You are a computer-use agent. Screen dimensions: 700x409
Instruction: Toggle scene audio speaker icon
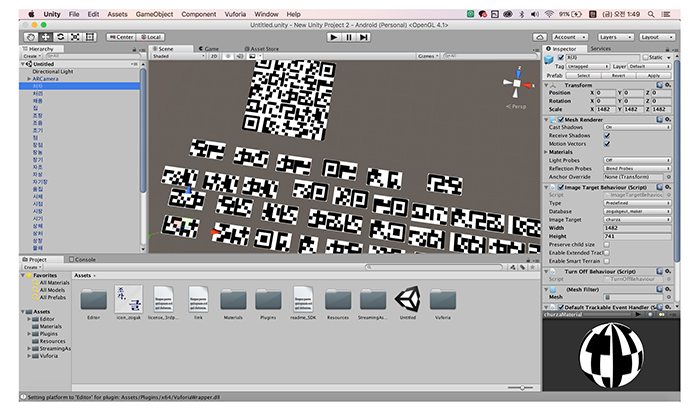pos(240,56)
